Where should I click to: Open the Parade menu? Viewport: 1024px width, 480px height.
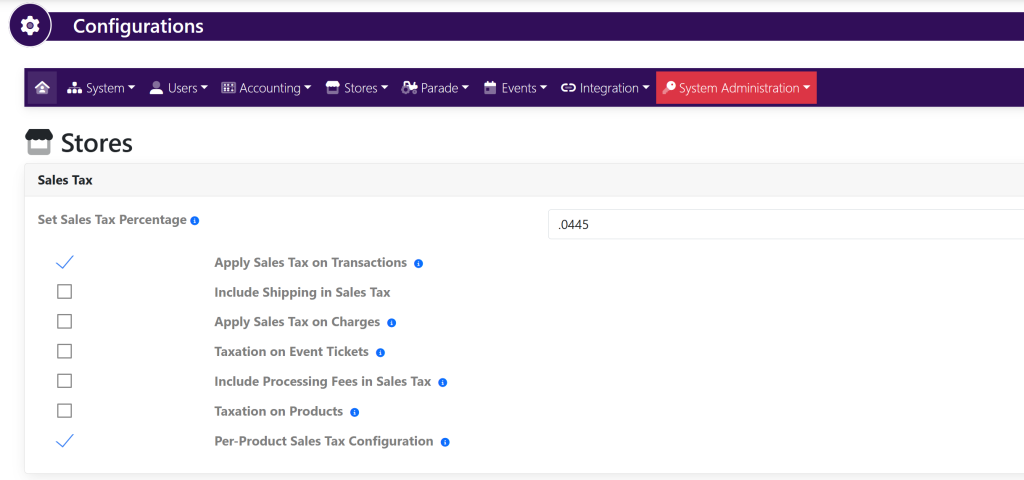(x=435, y=88)
